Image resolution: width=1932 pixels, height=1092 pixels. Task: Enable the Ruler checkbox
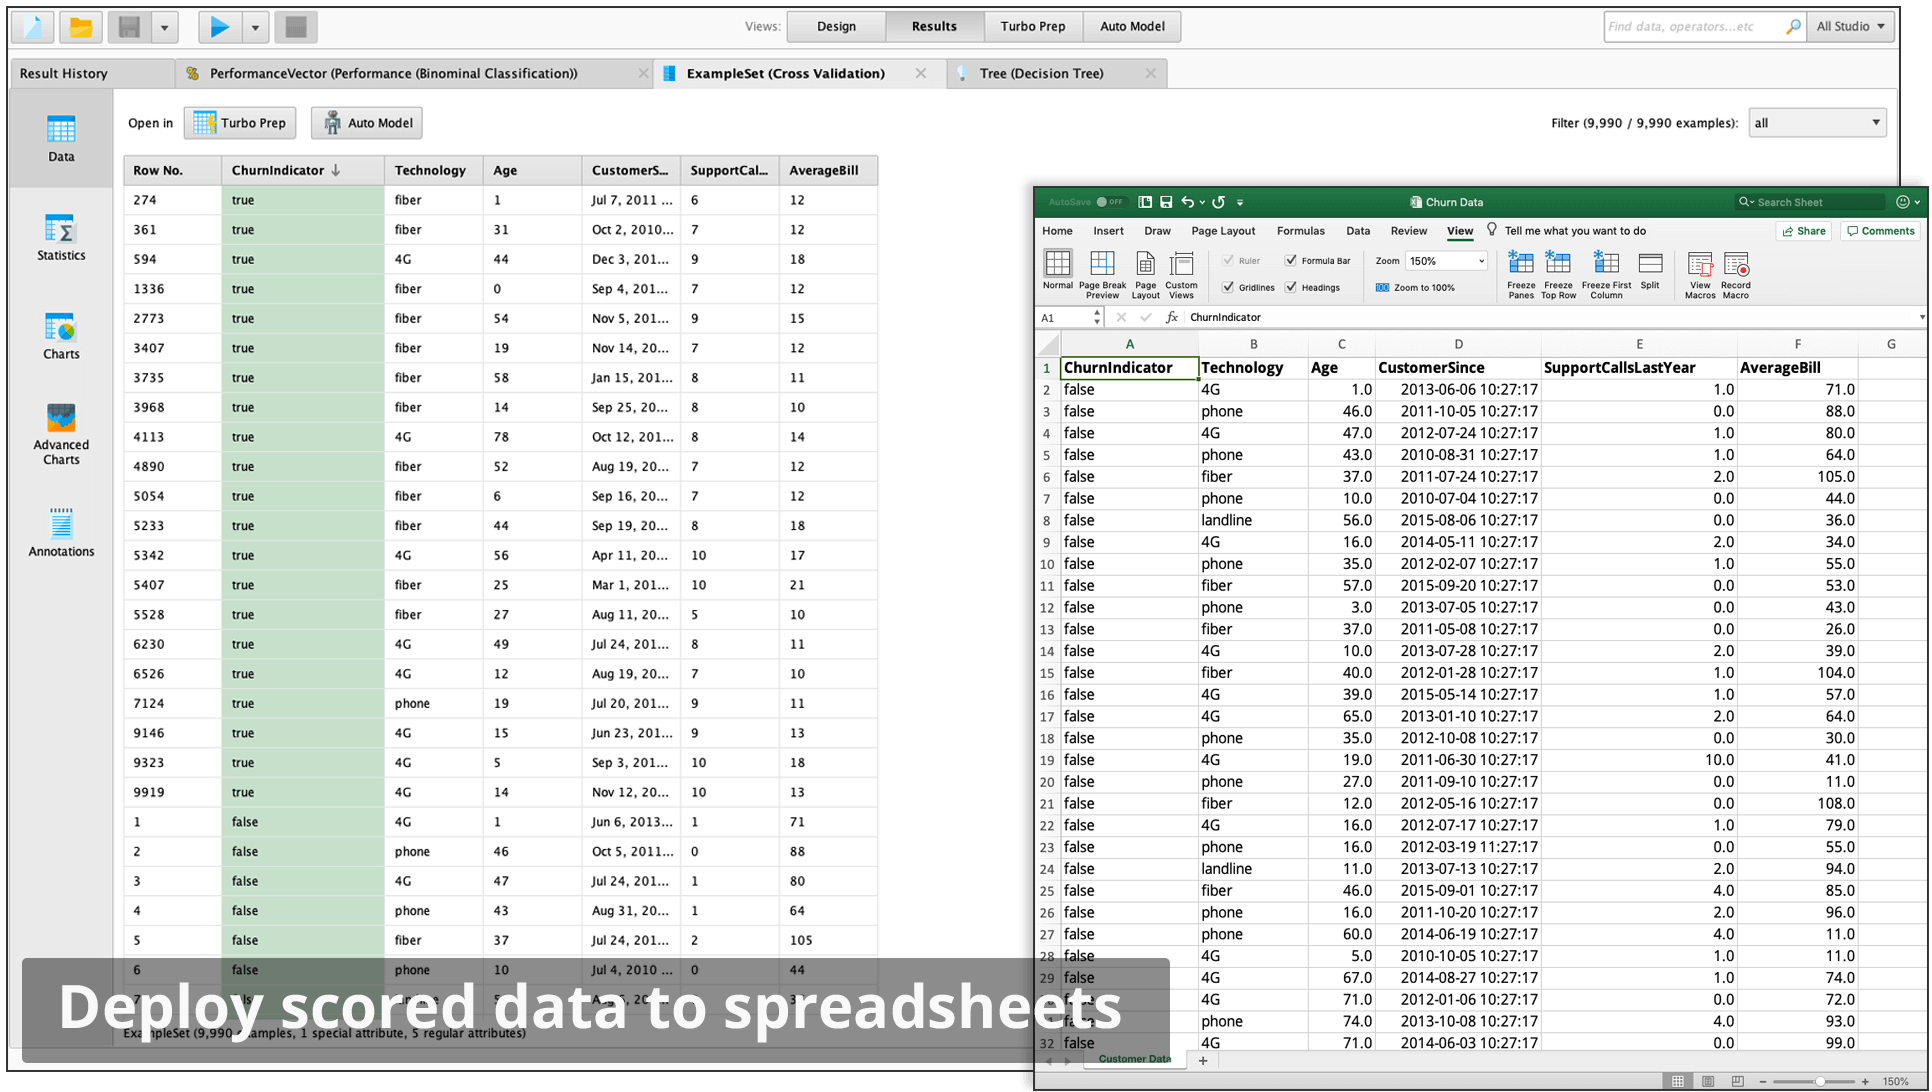[x=1229, y=260]
